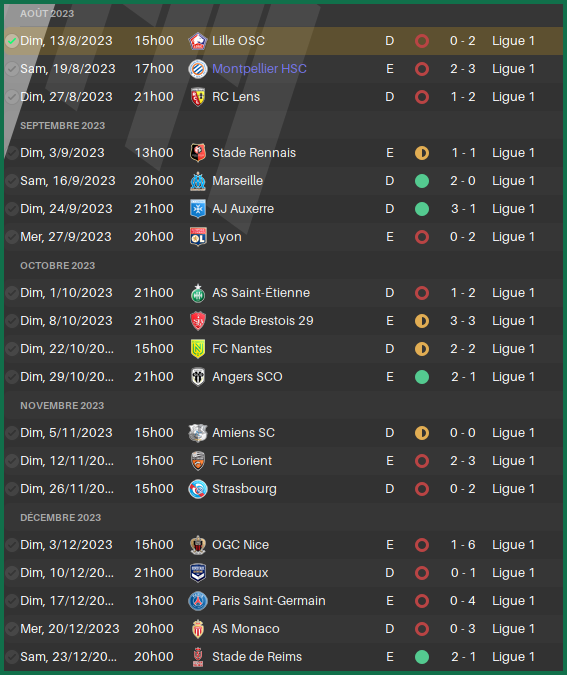567x675 pixels.
Task: Collapse the SEPTEMBRE 2023 month header
Action: click(x=62, y=126)
